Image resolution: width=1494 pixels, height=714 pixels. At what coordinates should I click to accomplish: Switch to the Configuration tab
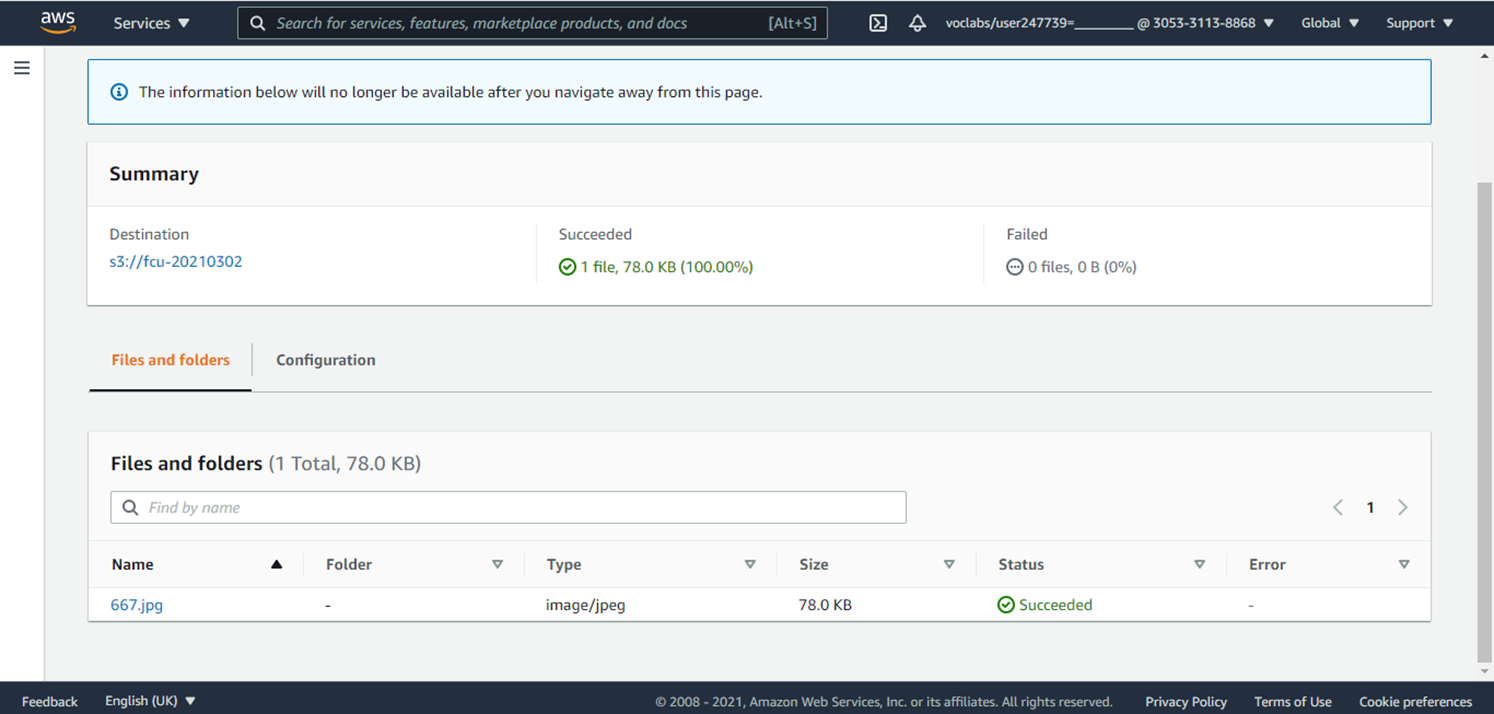326,360
